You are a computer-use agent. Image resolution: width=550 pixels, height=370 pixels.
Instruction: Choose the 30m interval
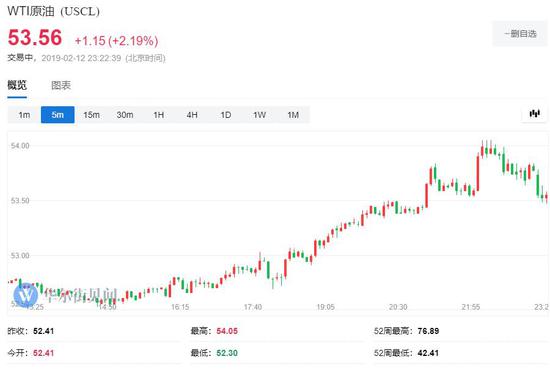point(125,115)
